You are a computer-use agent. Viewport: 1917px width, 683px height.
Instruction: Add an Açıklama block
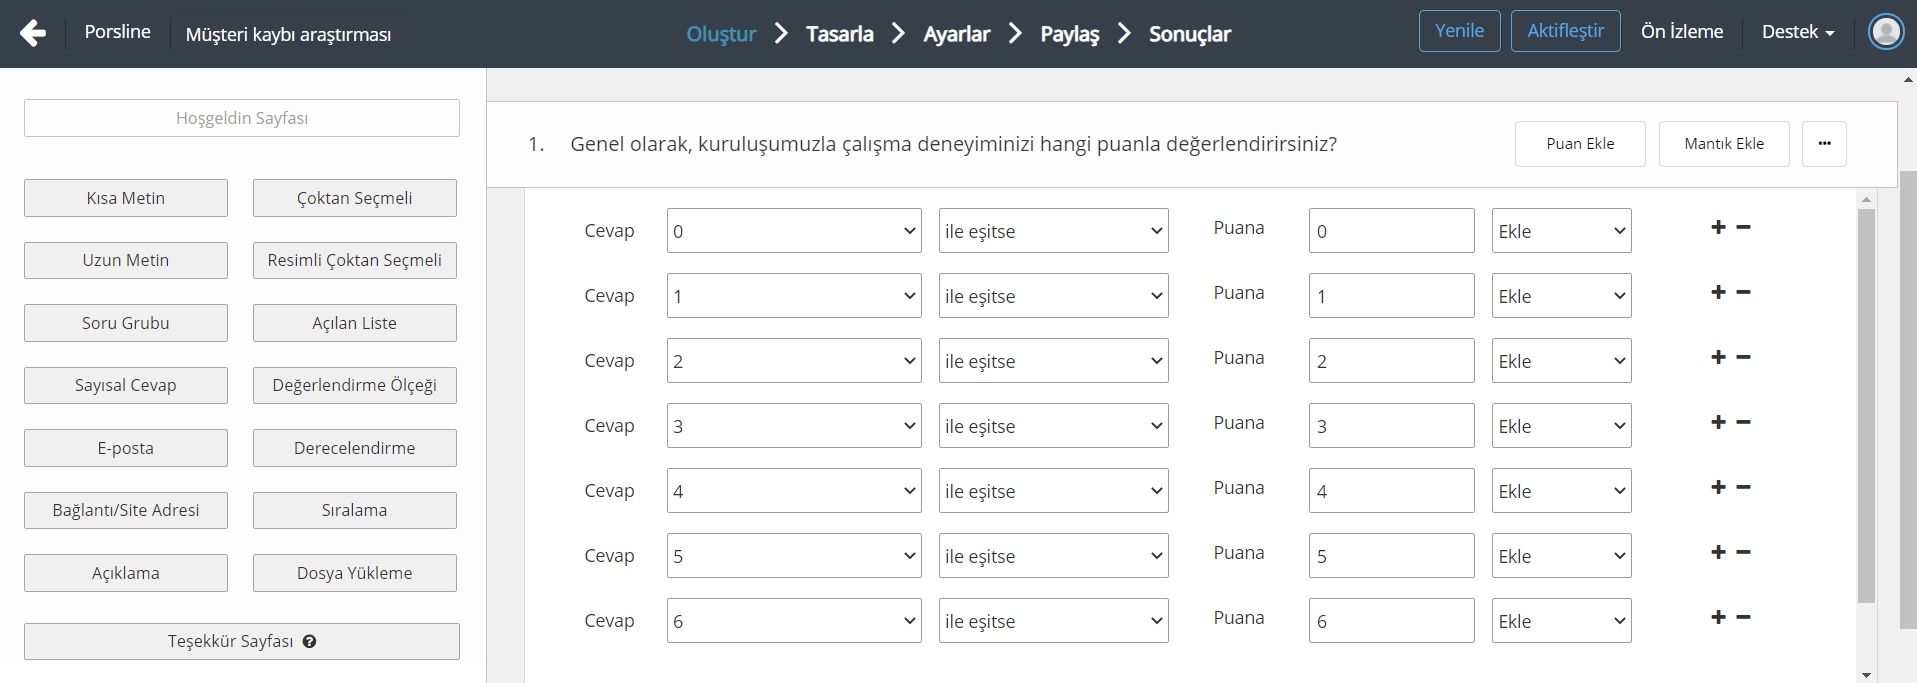(x=126, y=573)
